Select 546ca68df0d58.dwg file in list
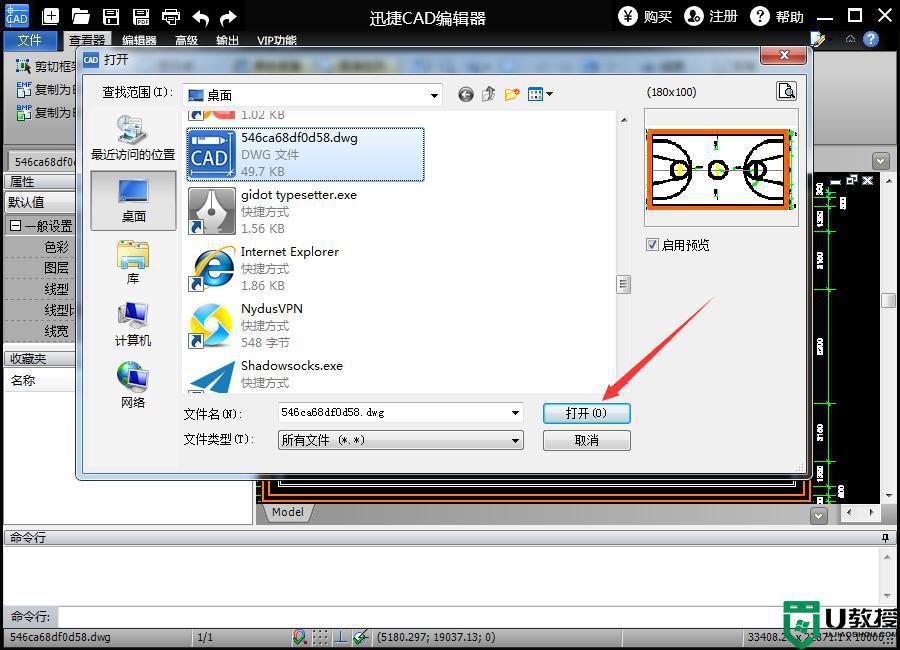Image resolution: width=900 pixels, height=650 pixels. (x=305, y=154)
